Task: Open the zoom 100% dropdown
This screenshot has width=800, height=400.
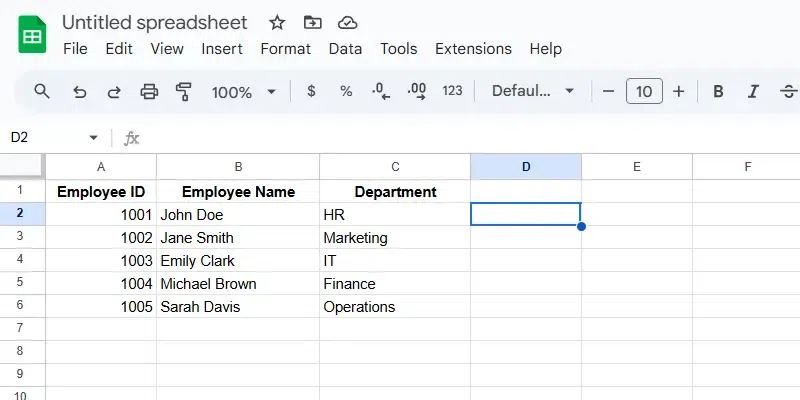Action: pos(243,91)
